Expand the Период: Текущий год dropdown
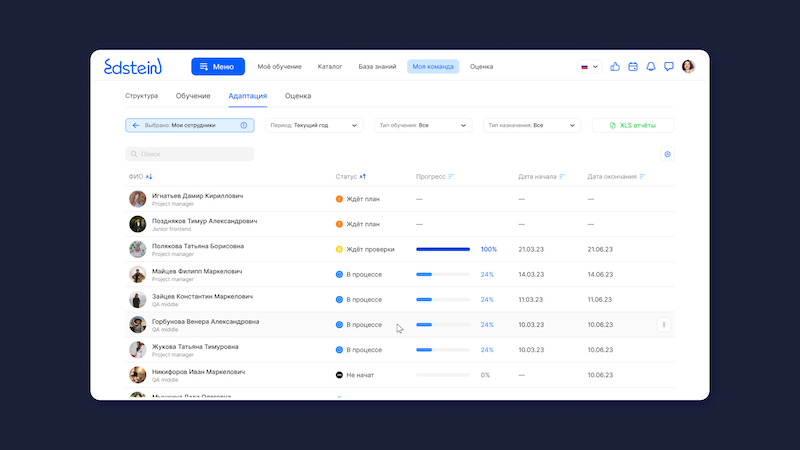800x450 pixels. coord(314,126)
